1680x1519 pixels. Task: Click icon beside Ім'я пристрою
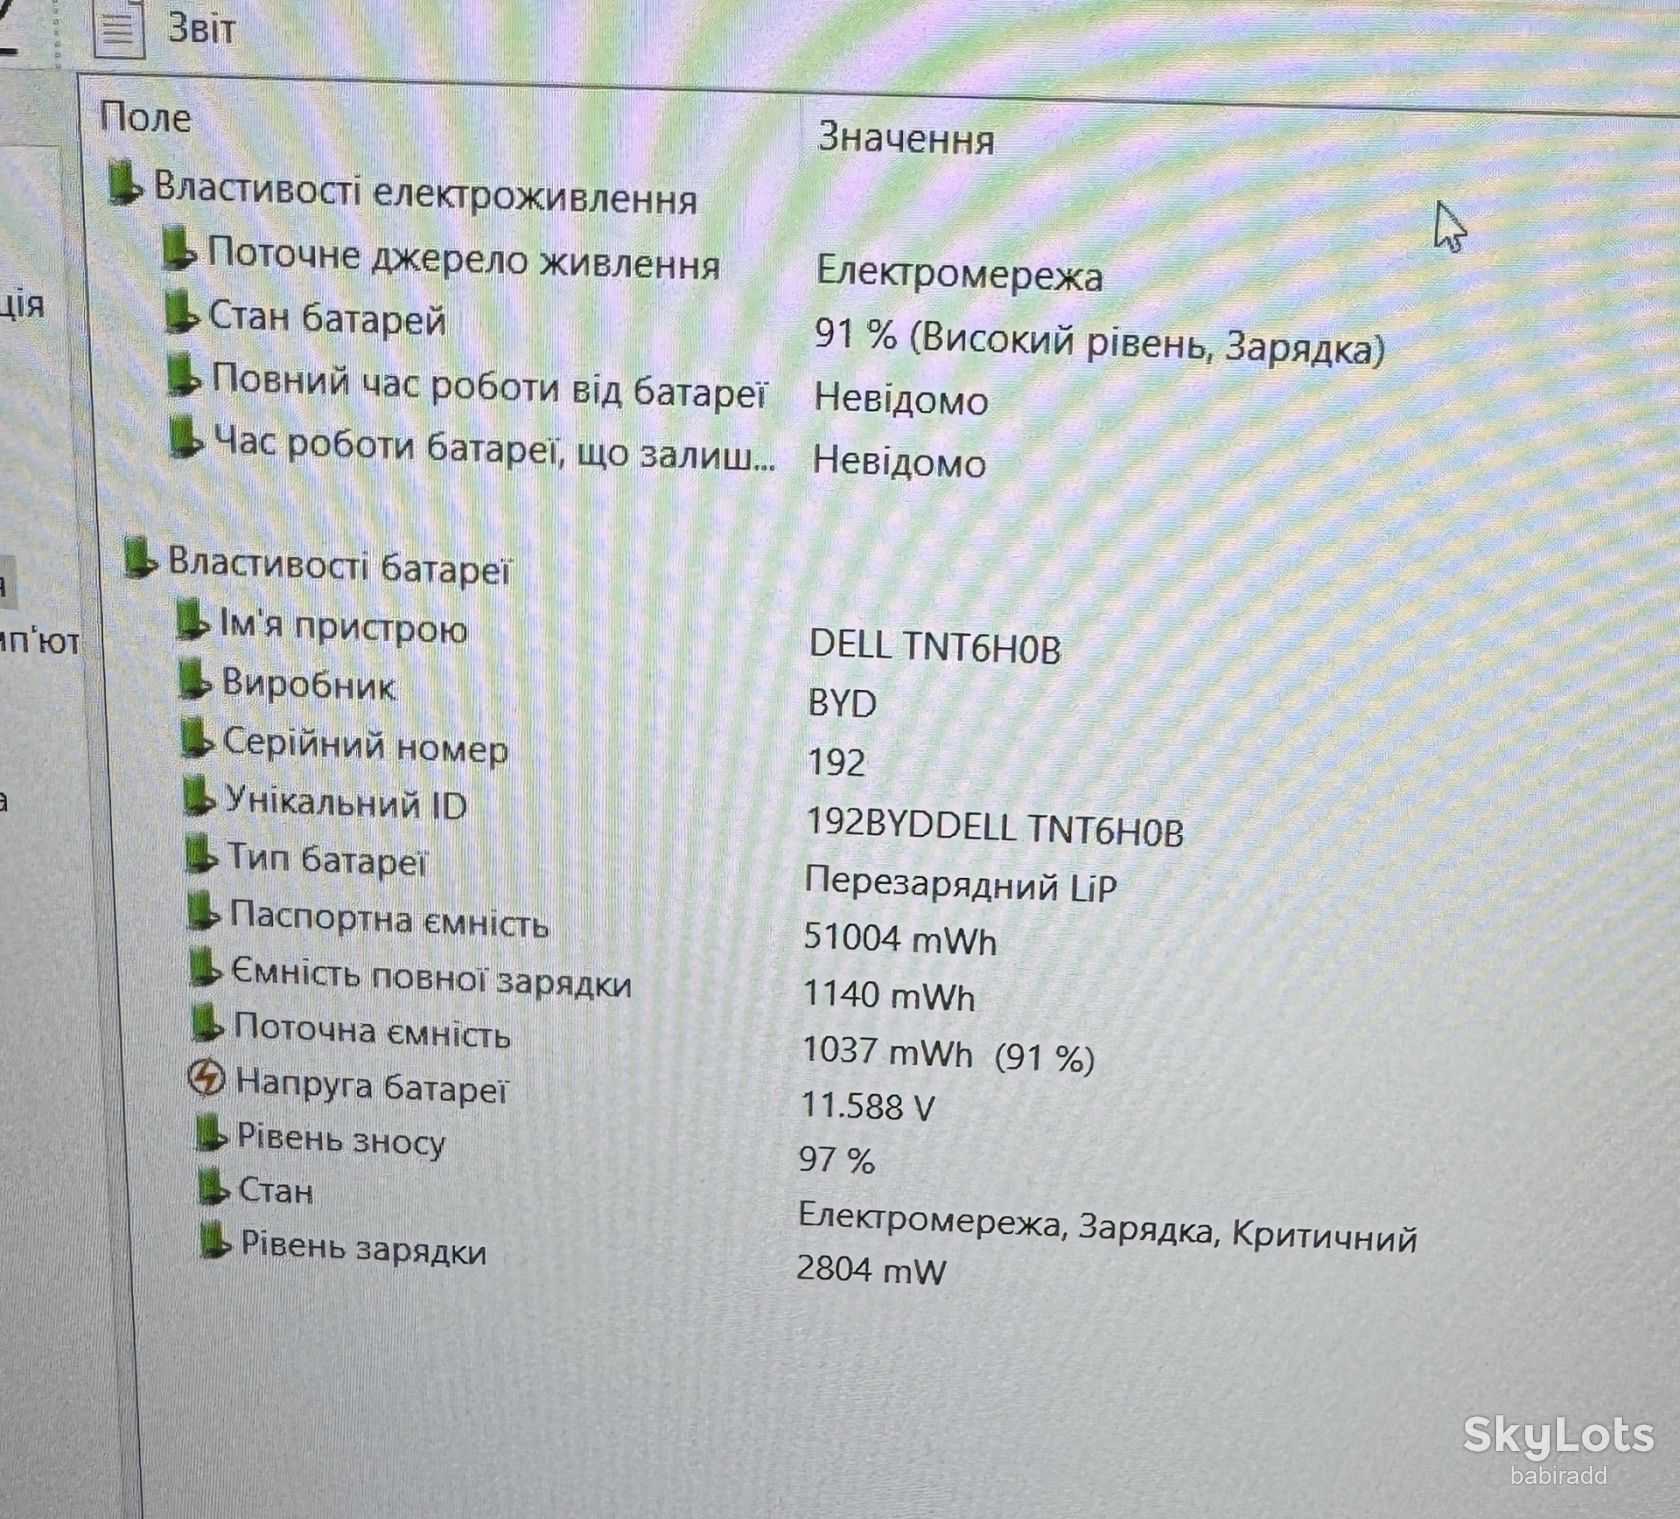[193, 619]
